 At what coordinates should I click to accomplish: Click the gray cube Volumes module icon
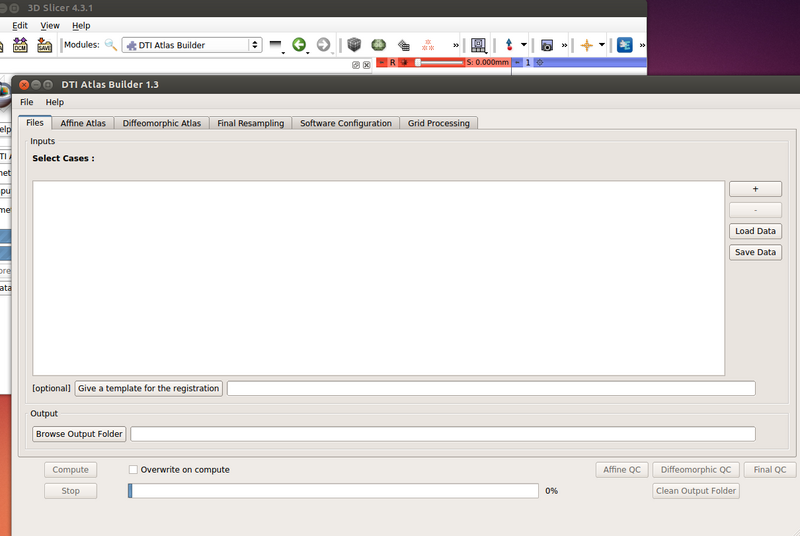tap(354, 45)
